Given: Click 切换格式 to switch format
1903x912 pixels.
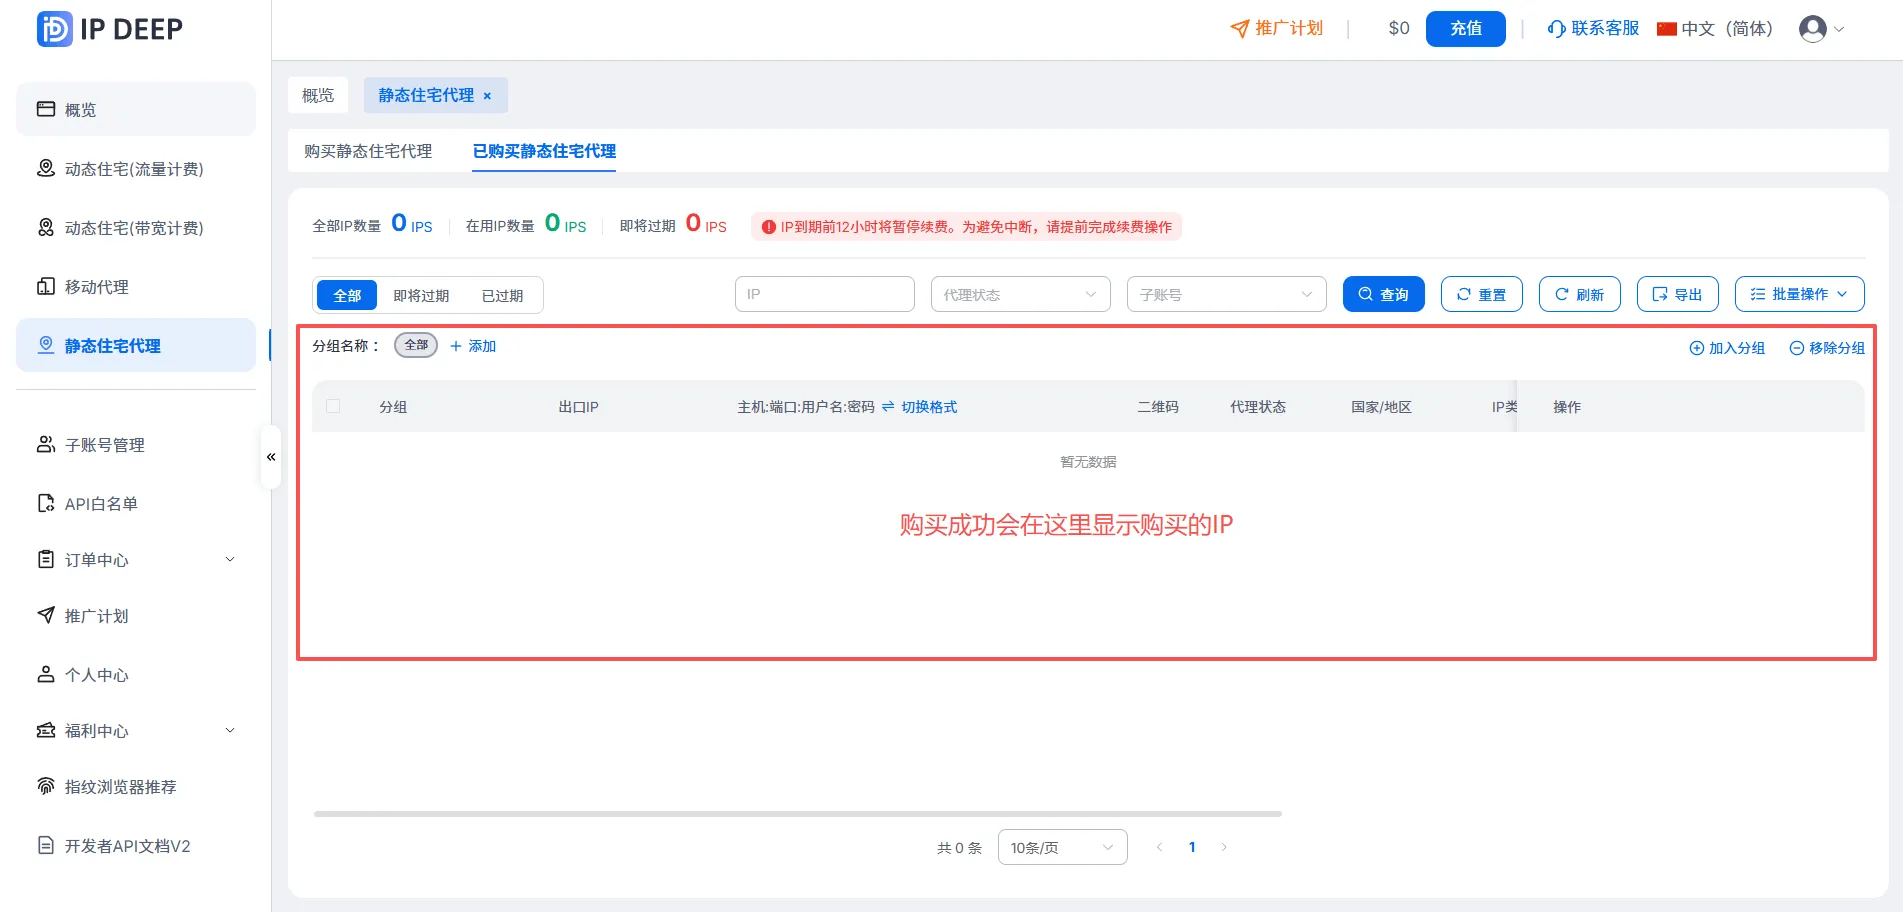Looking at the screenshot, I should click(x=920, y=407).
